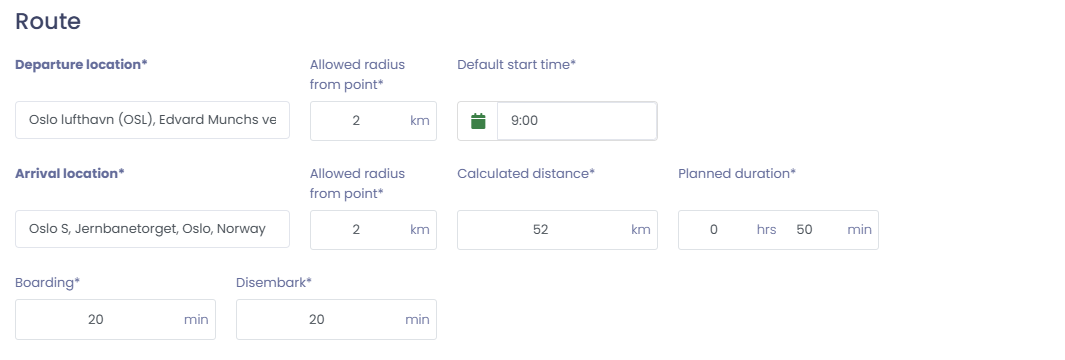Click the Route section heading
The height and width of the screenshot is (360, 1065).
coord(48,21)
